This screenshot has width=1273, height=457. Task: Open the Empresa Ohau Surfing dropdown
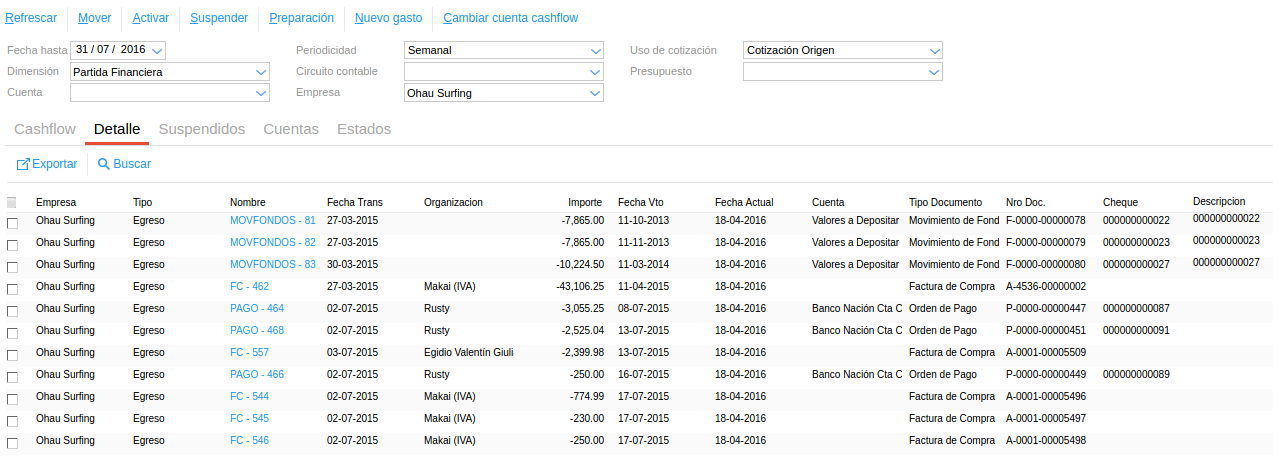click(x=596, y=93)
